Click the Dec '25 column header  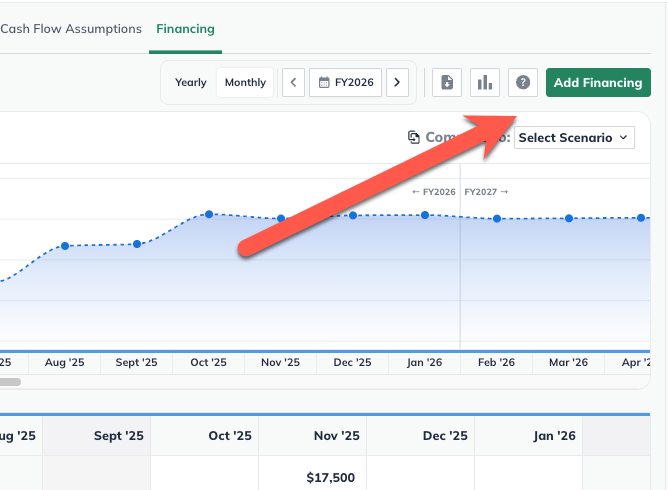445,436
